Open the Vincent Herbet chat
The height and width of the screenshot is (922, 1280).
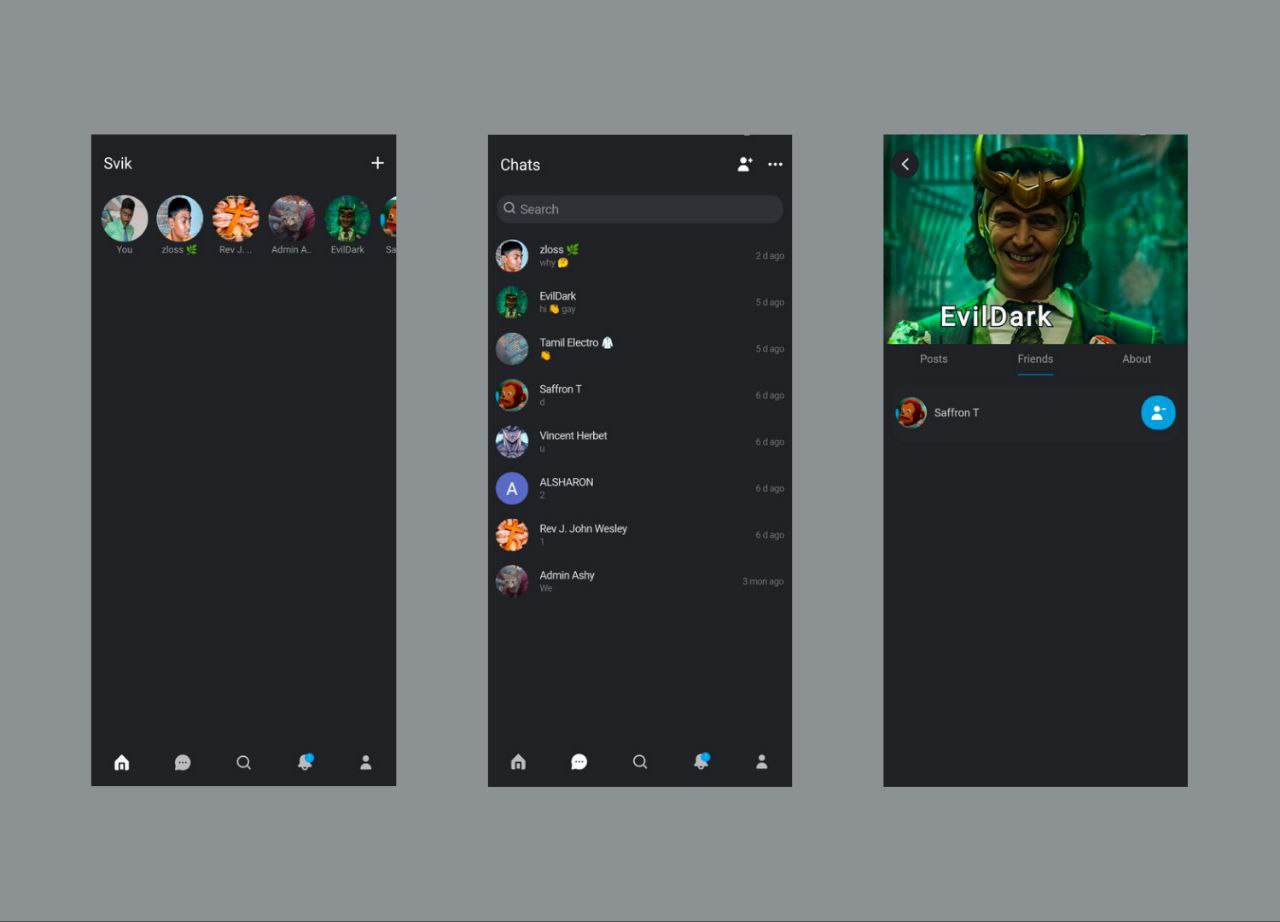[640, 442]
